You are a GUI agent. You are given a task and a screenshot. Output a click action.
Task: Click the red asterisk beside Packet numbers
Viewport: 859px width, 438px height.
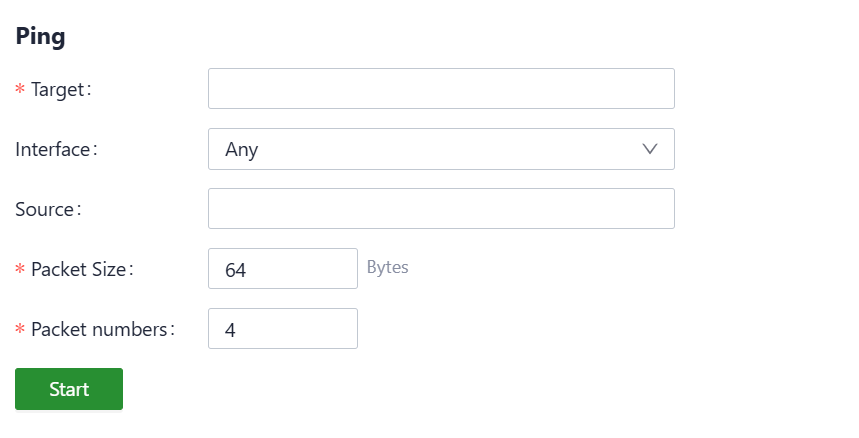[x=20, y=330]
